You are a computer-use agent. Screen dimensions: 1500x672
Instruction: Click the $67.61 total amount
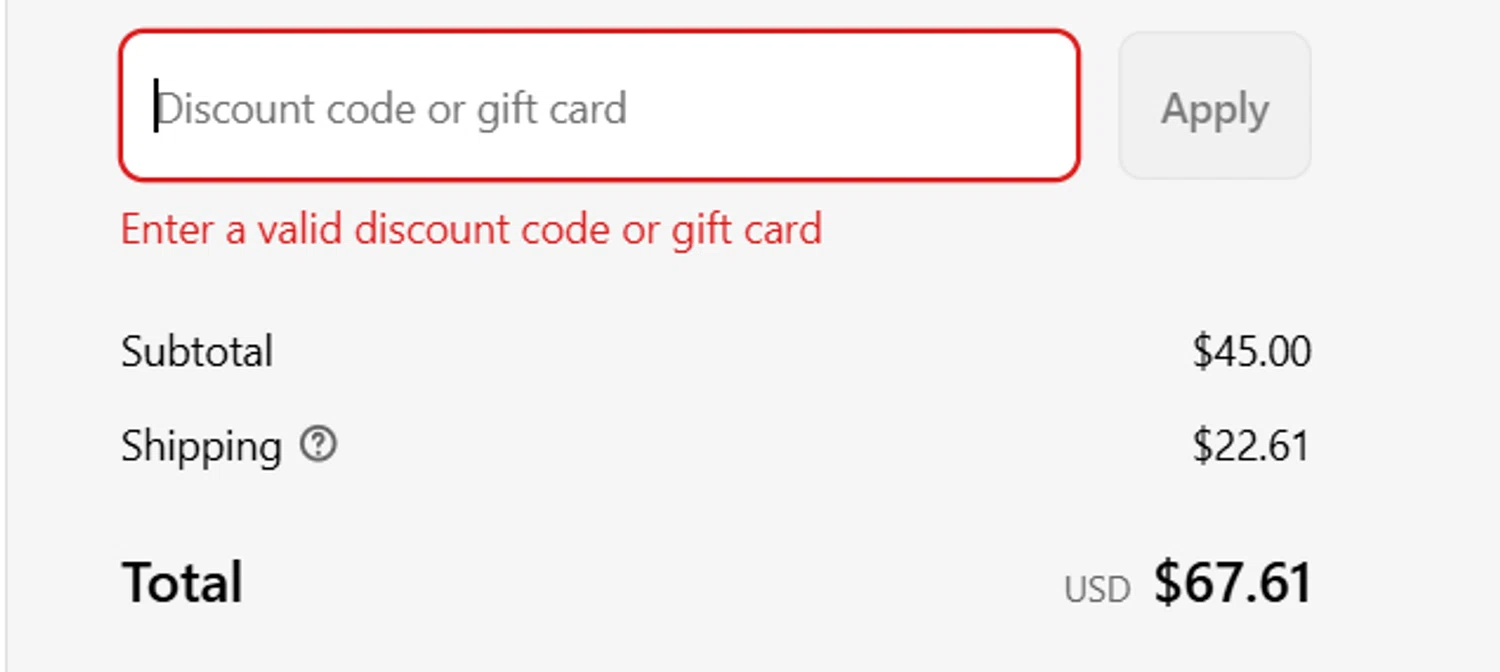click(1232, 583)
